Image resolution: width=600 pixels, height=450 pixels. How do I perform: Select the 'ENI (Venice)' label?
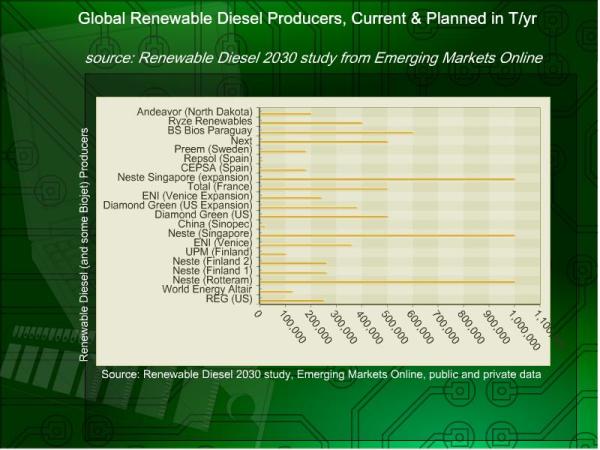click(223, 243)
